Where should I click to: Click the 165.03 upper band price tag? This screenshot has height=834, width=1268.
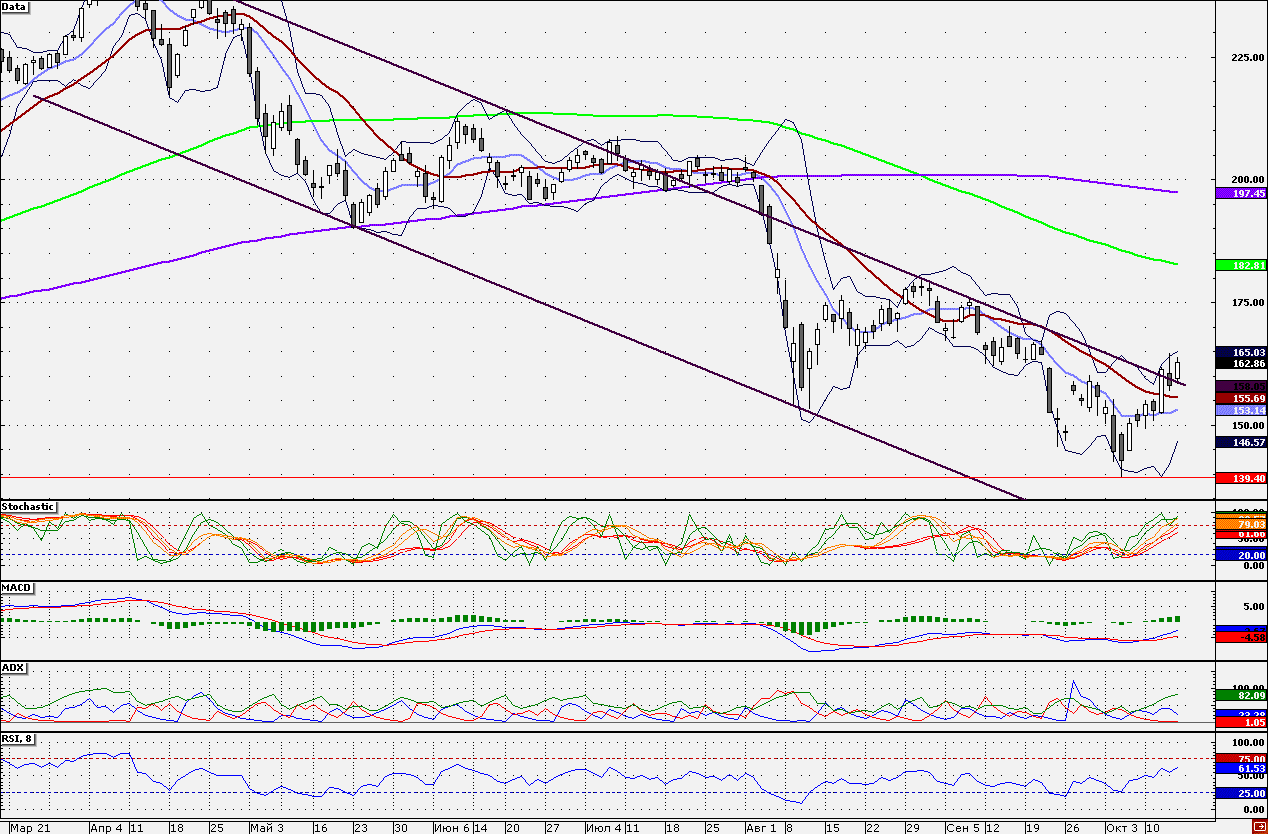click(1241, 352)
